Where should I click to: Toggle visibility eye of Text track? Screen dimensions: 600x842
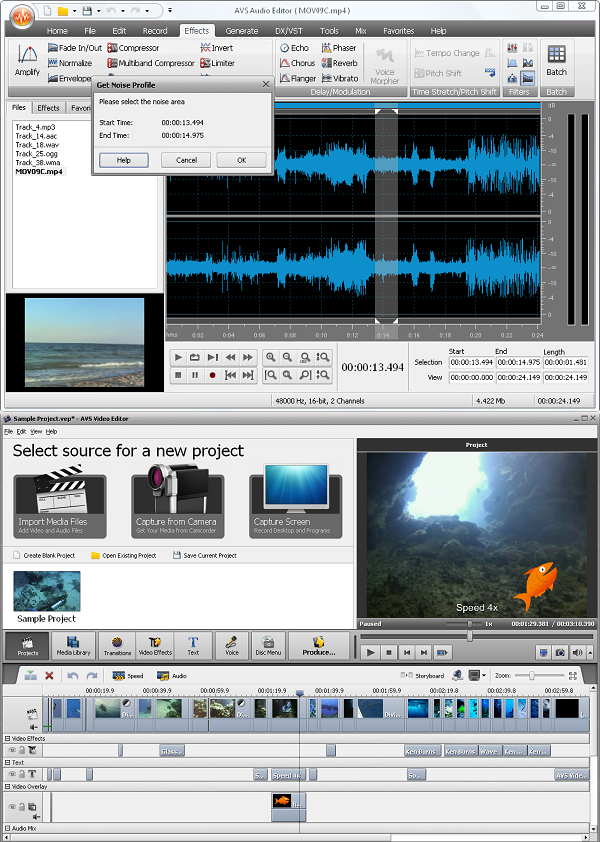pos(12,774)
